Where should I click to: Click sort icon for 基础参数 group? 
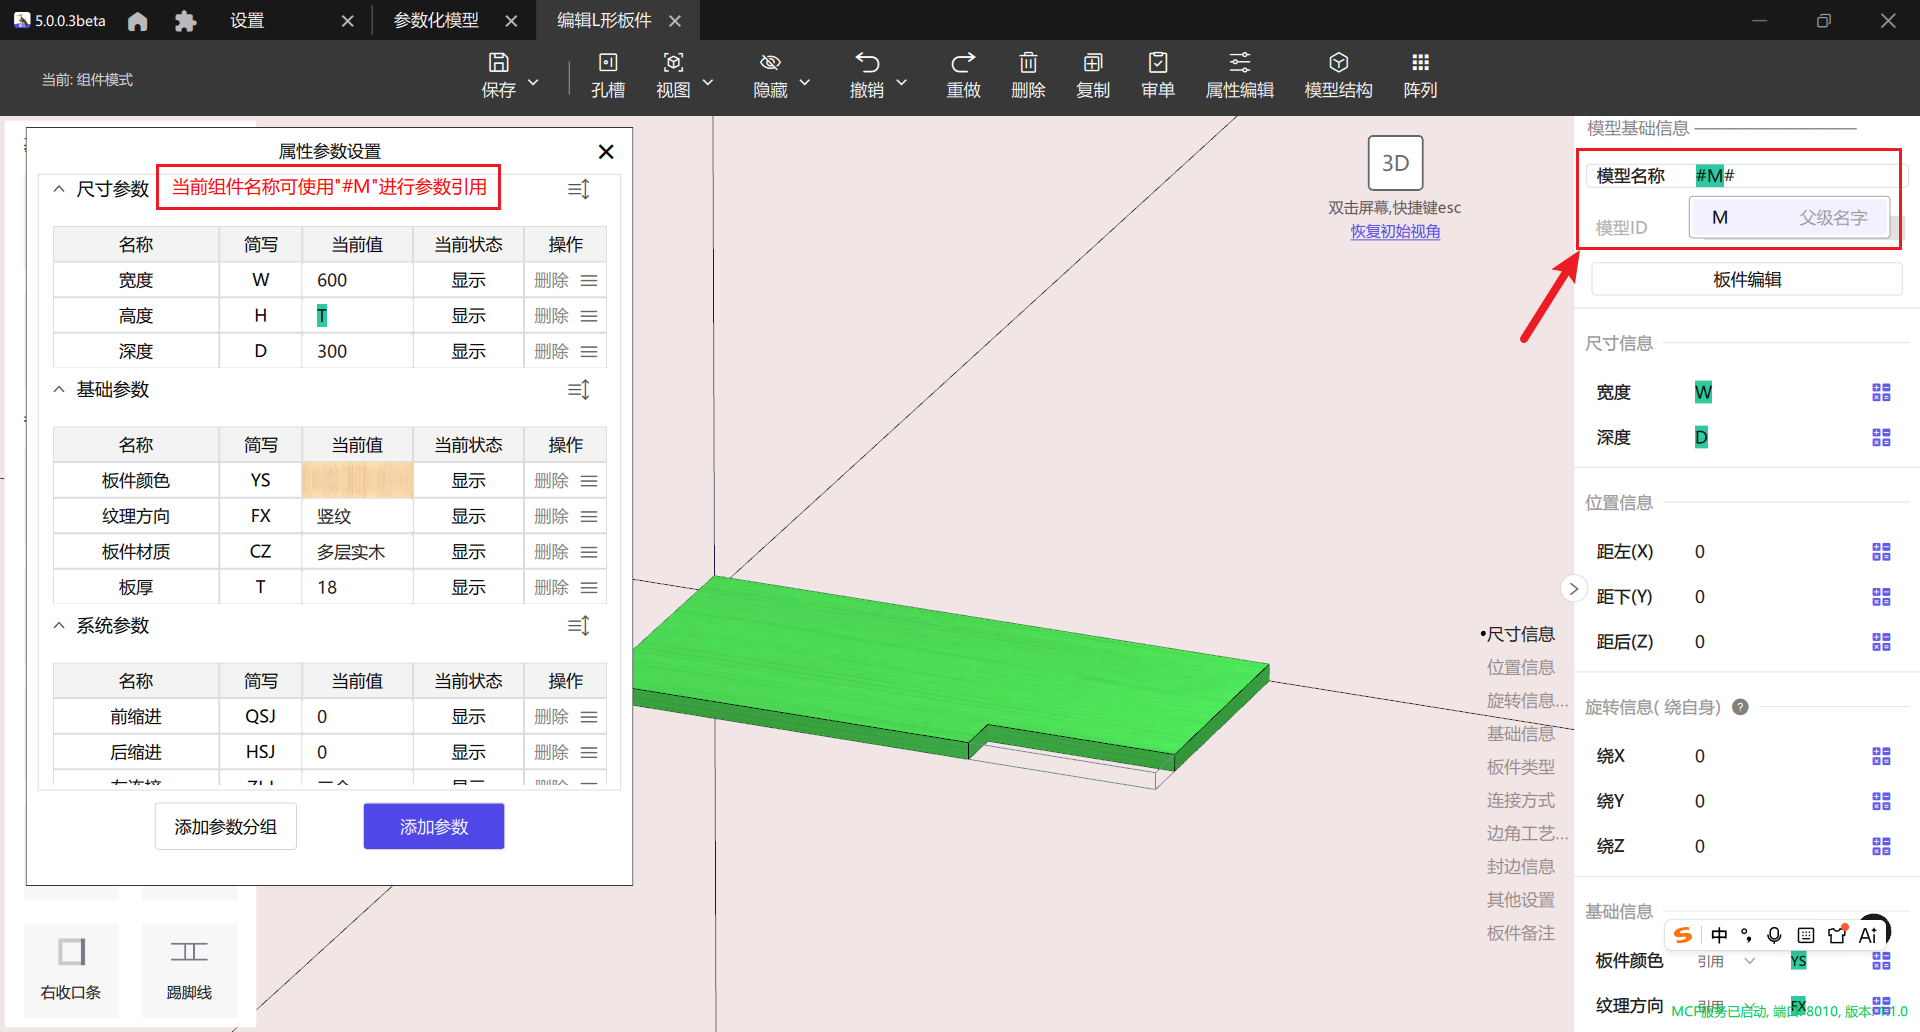pos(579,389)
